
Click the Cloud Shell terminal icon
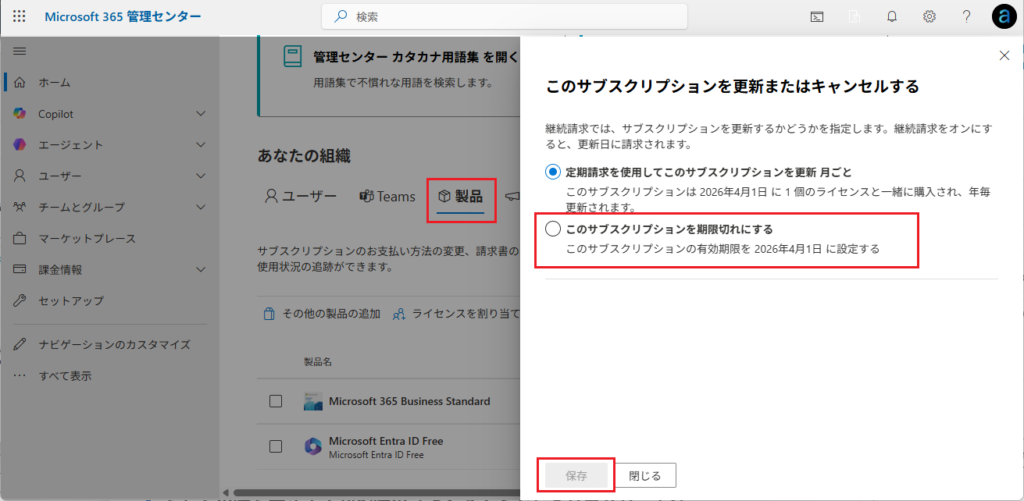click(x=816, y=17)
